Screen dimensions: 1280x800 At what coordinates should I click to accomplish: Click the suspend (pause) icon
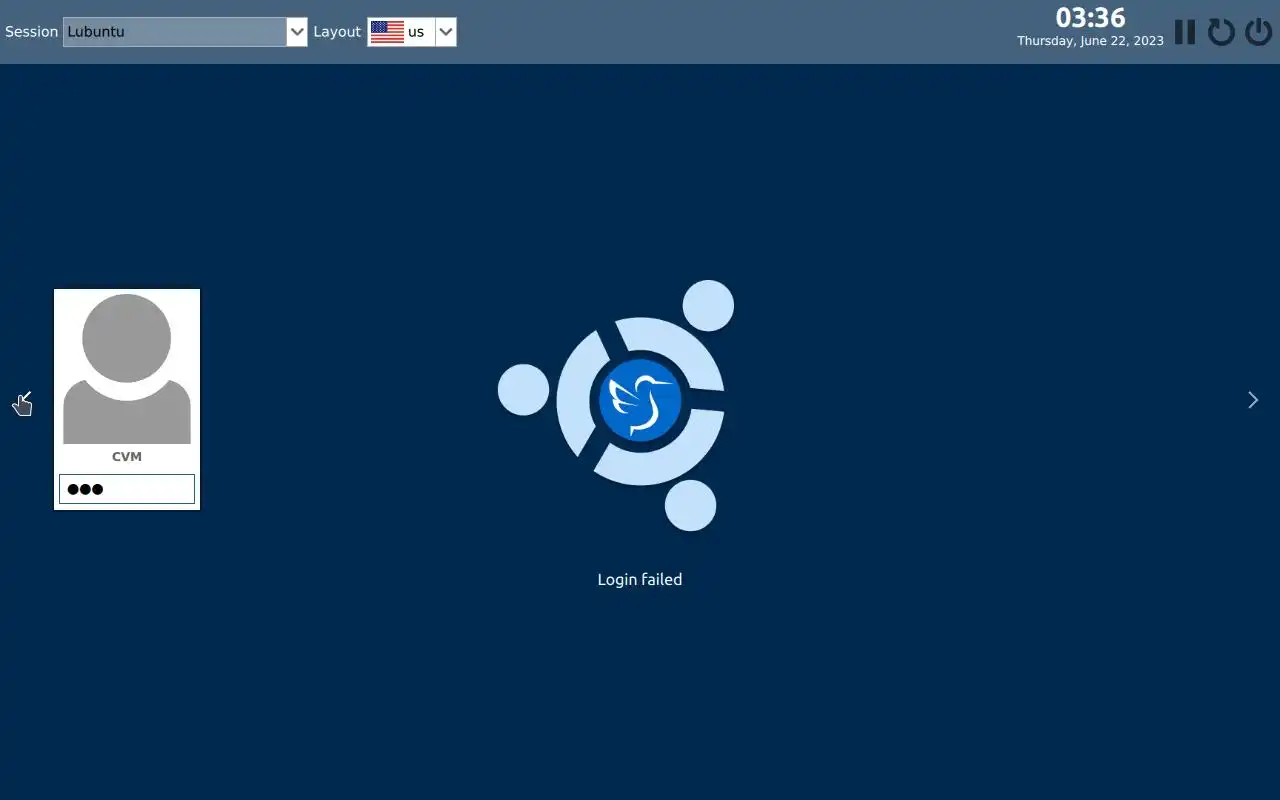1185,32
